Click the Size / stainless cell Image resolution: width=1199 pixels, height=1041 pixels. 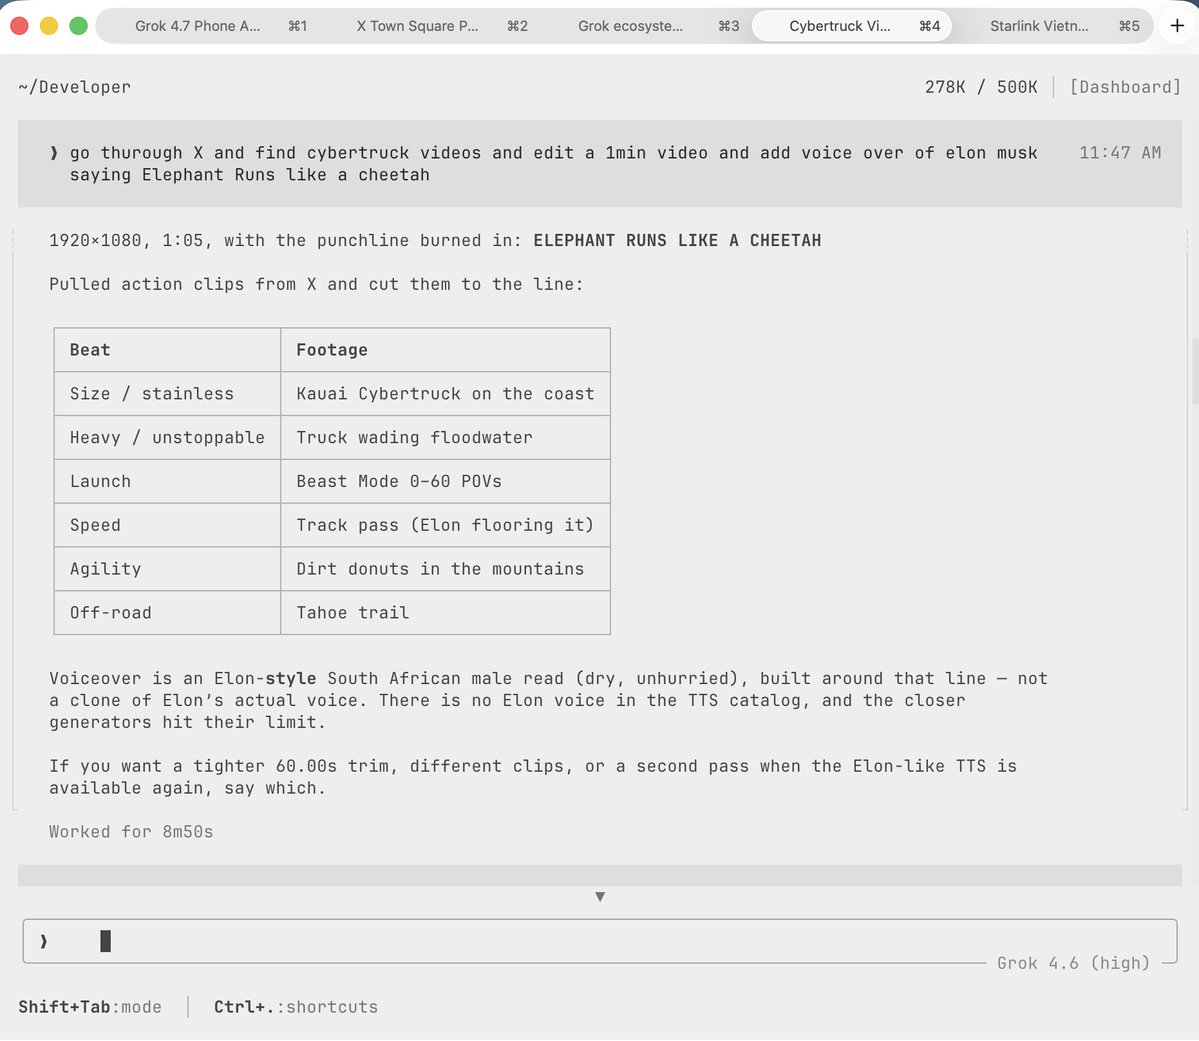pos(167,394)
